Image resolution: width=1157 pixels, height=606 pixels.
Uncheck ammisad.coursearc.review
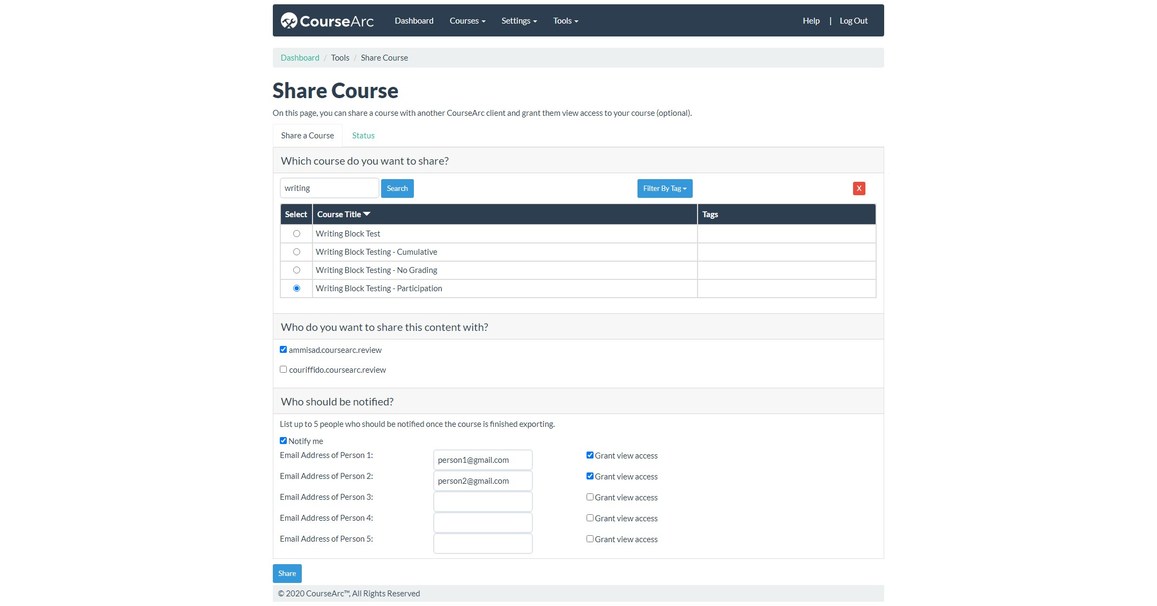click(x=282, y=348)
